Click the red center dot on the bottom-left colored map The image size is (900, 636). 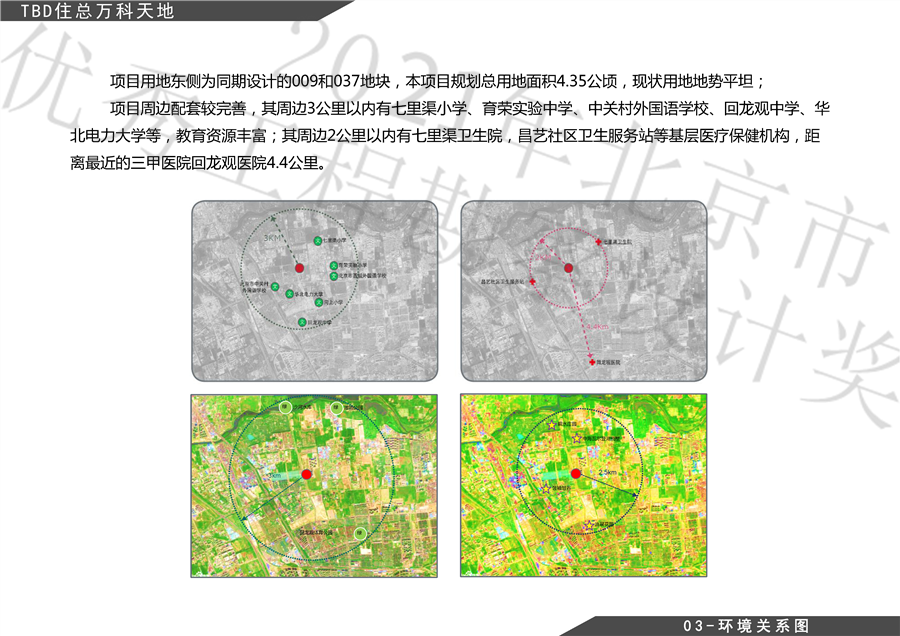pyautogui.click(x=307, y=474)
